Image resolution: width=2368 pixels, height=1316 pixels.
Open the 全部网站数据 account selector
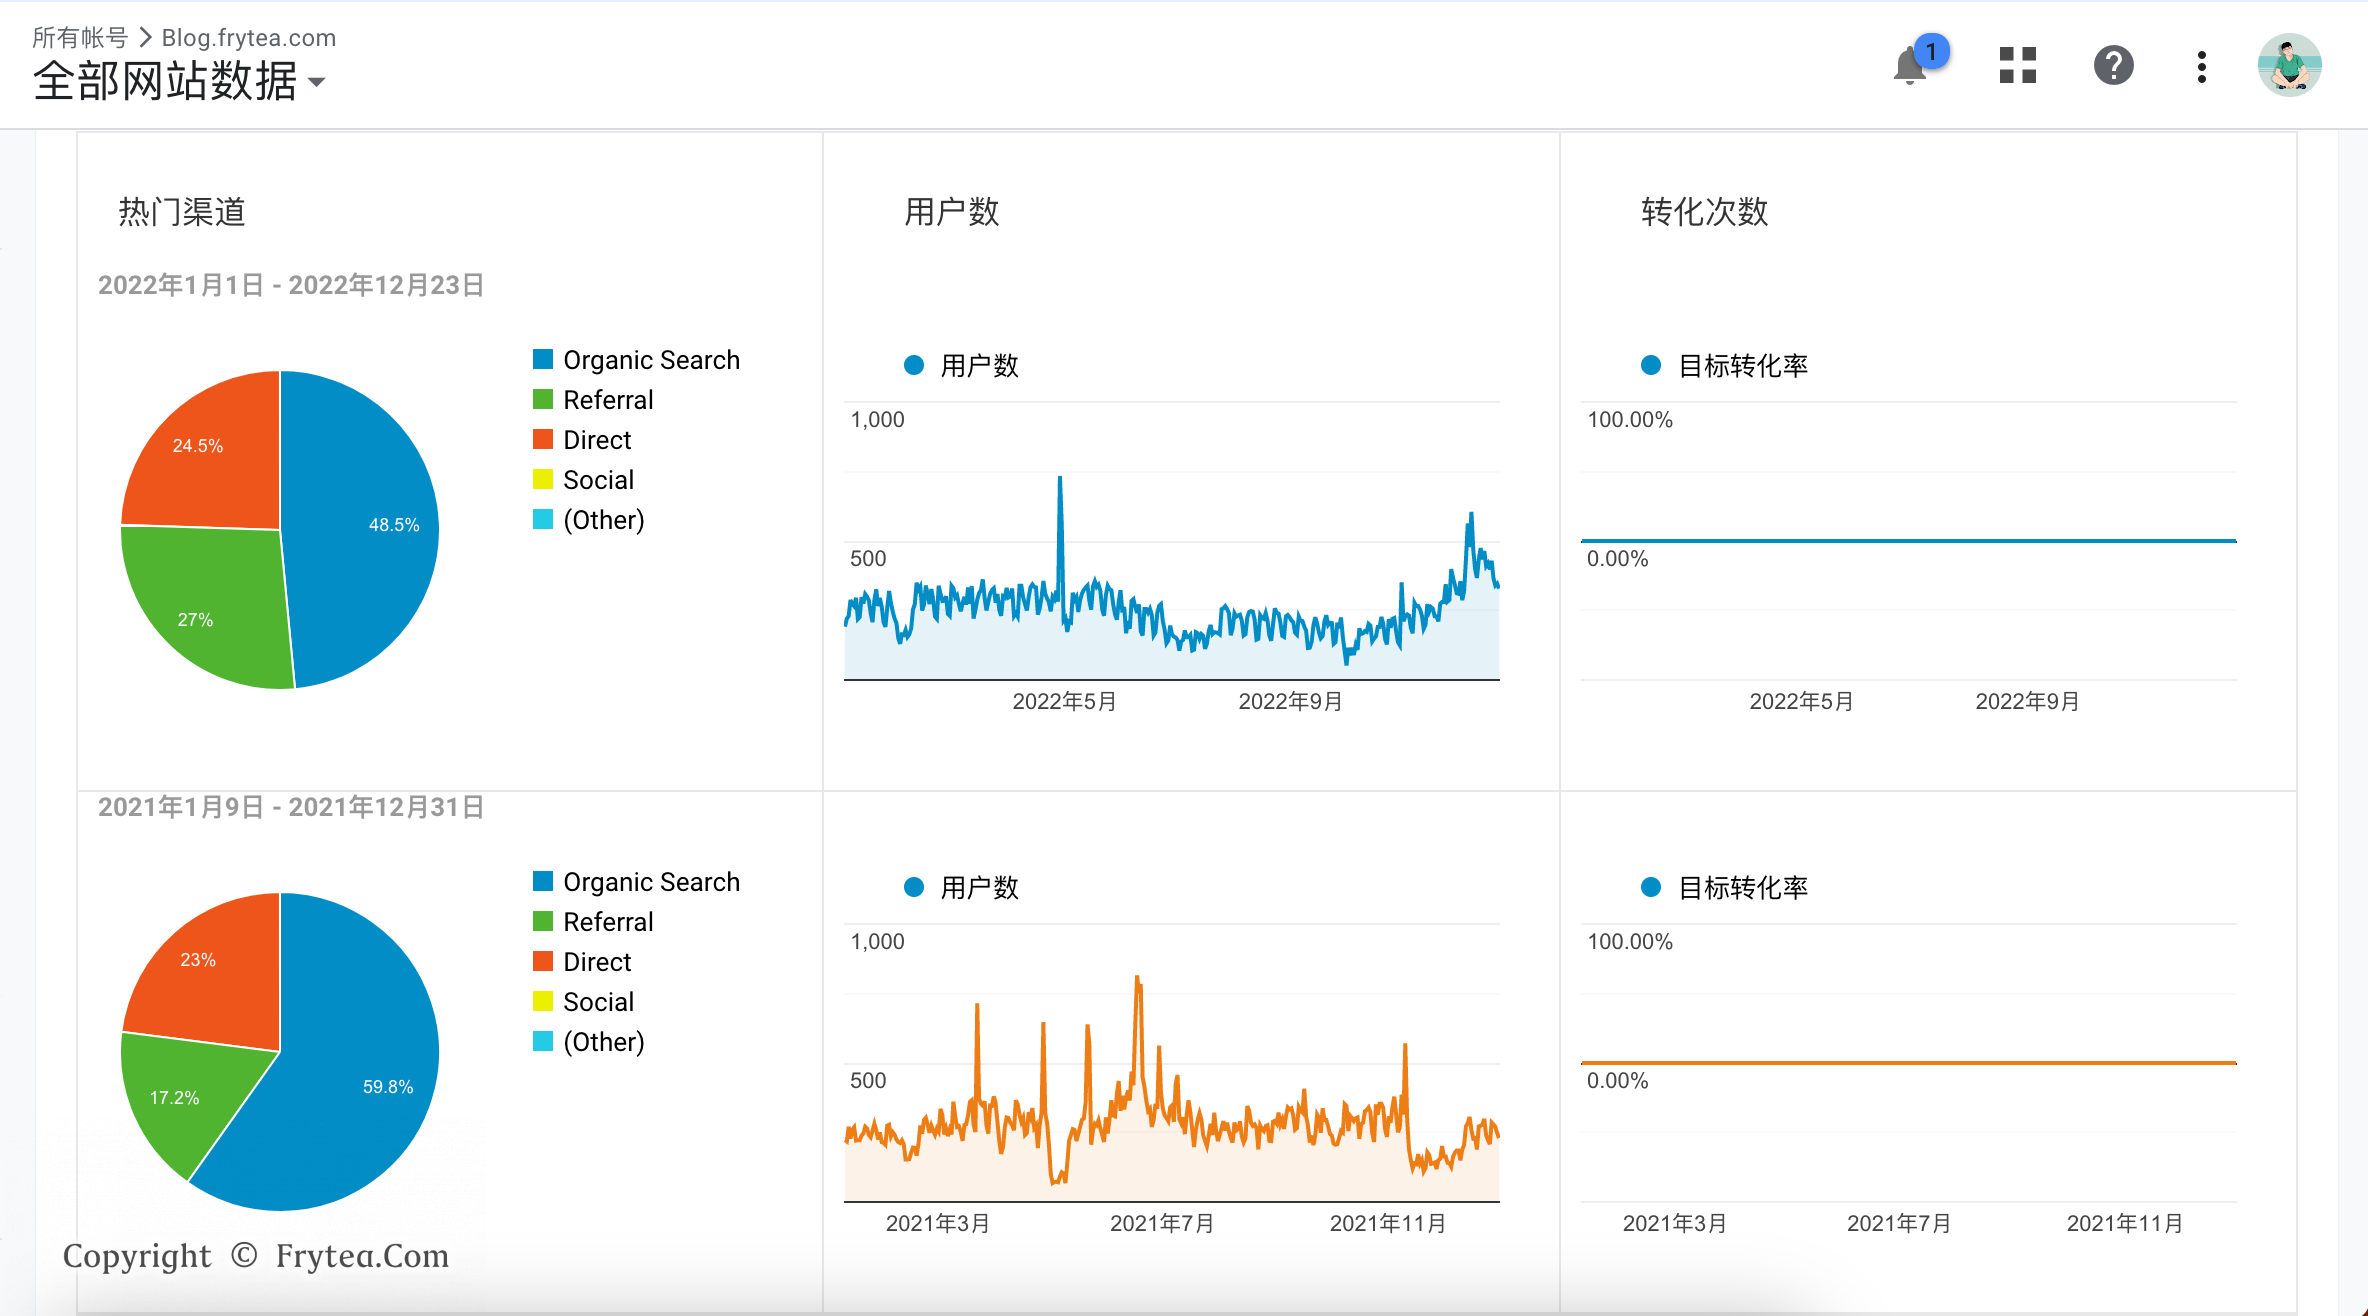point(165,81)
